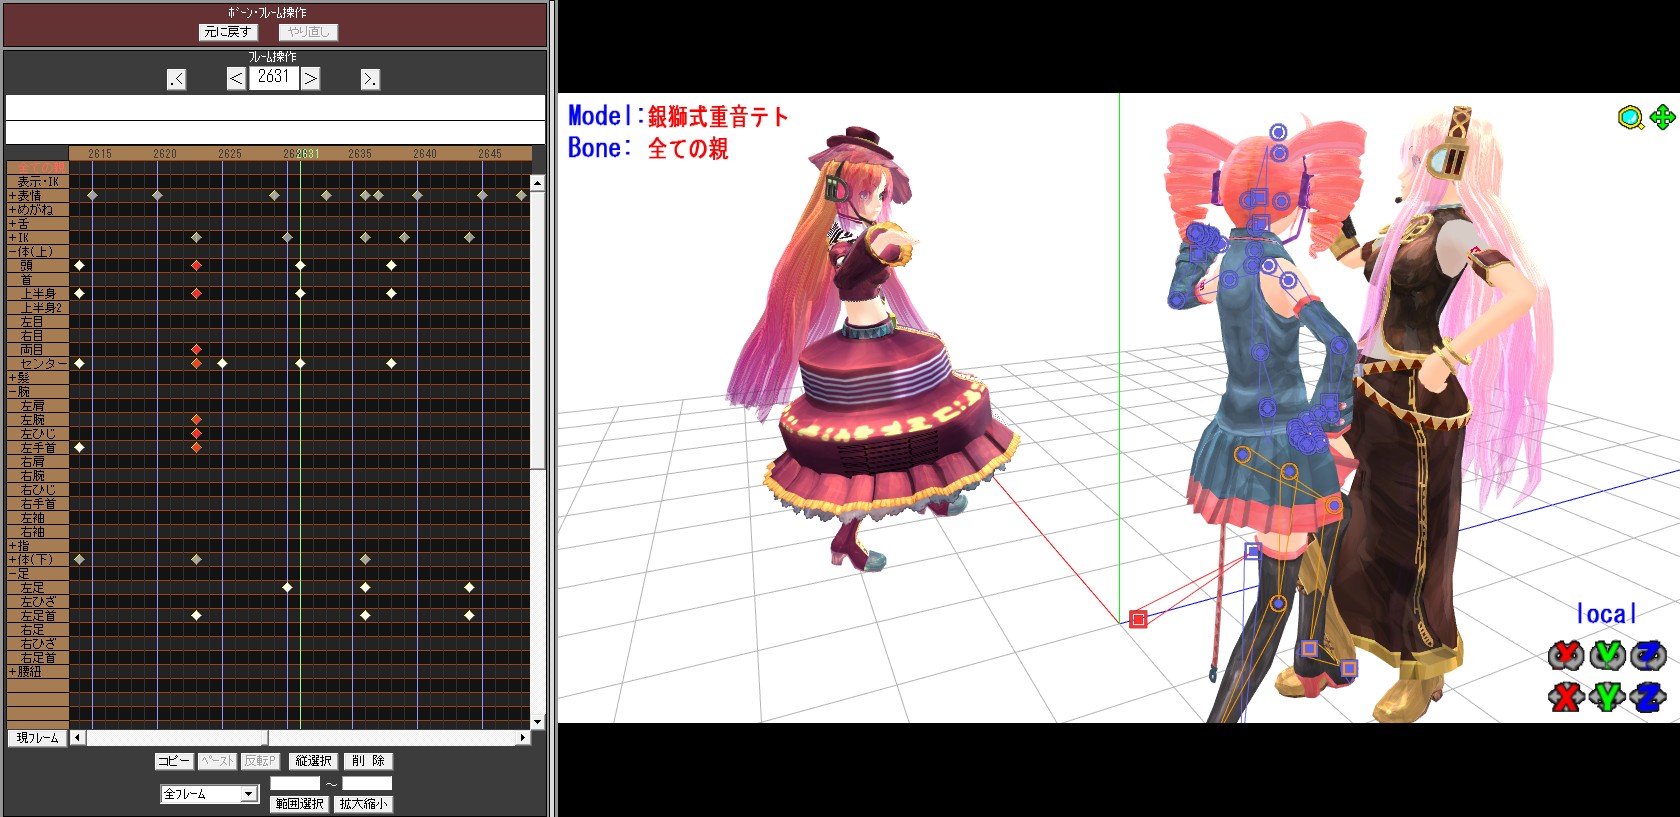Click the ペースト paste button
The image size is (1680, 817).
pos(217,761)
